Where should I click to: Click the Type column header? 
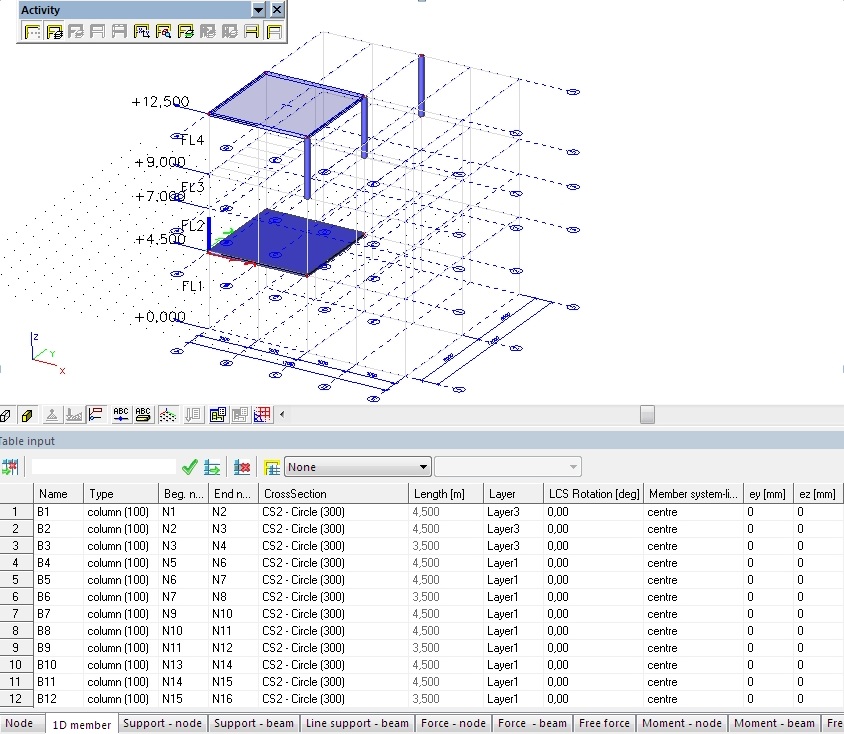121,493
